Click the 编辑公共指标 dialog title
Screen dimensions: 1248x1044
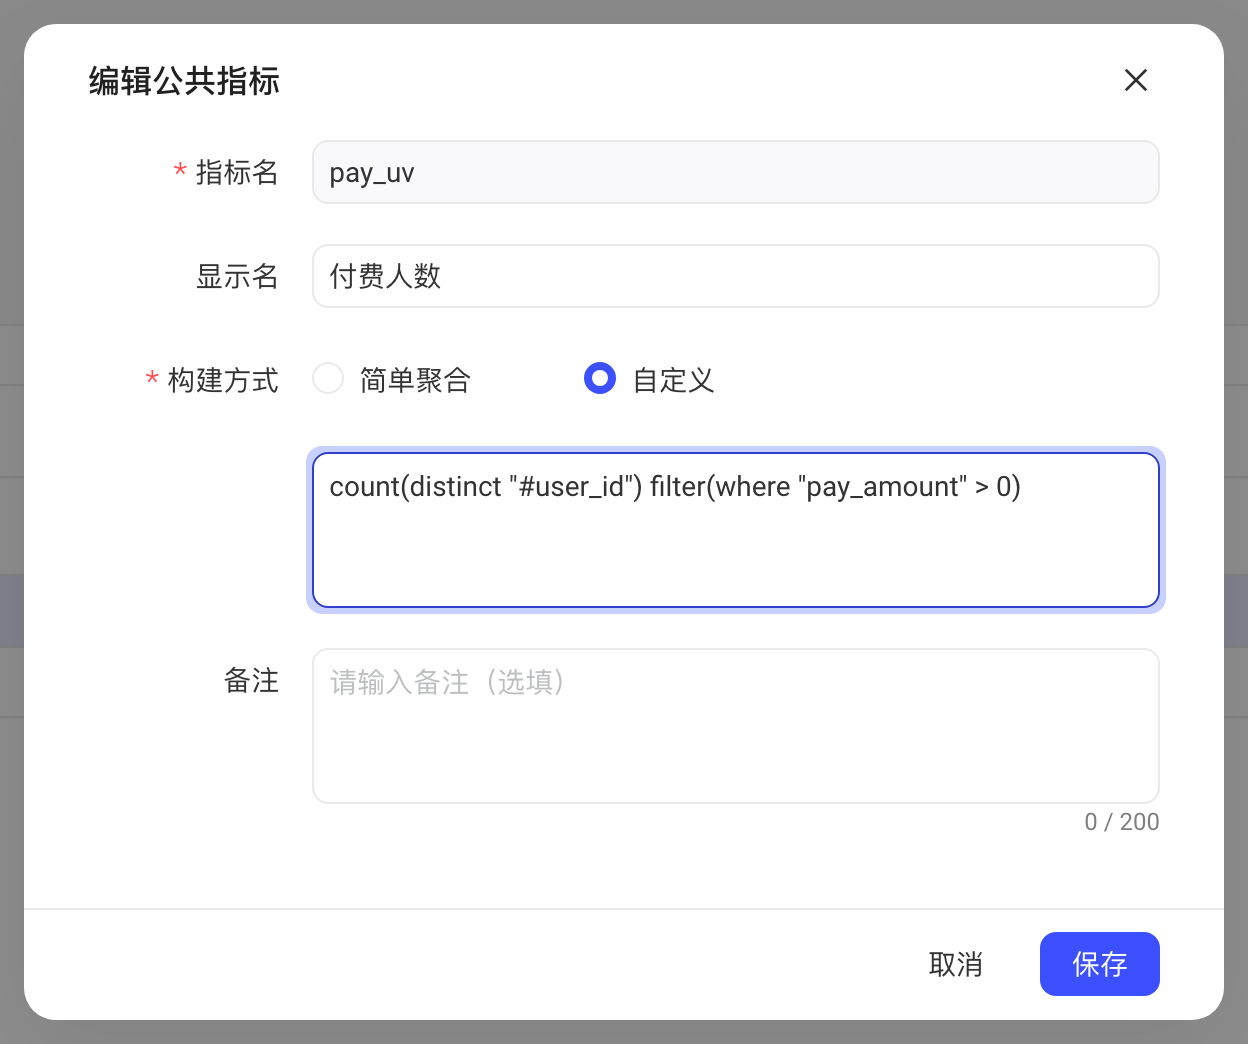(184, 81)
